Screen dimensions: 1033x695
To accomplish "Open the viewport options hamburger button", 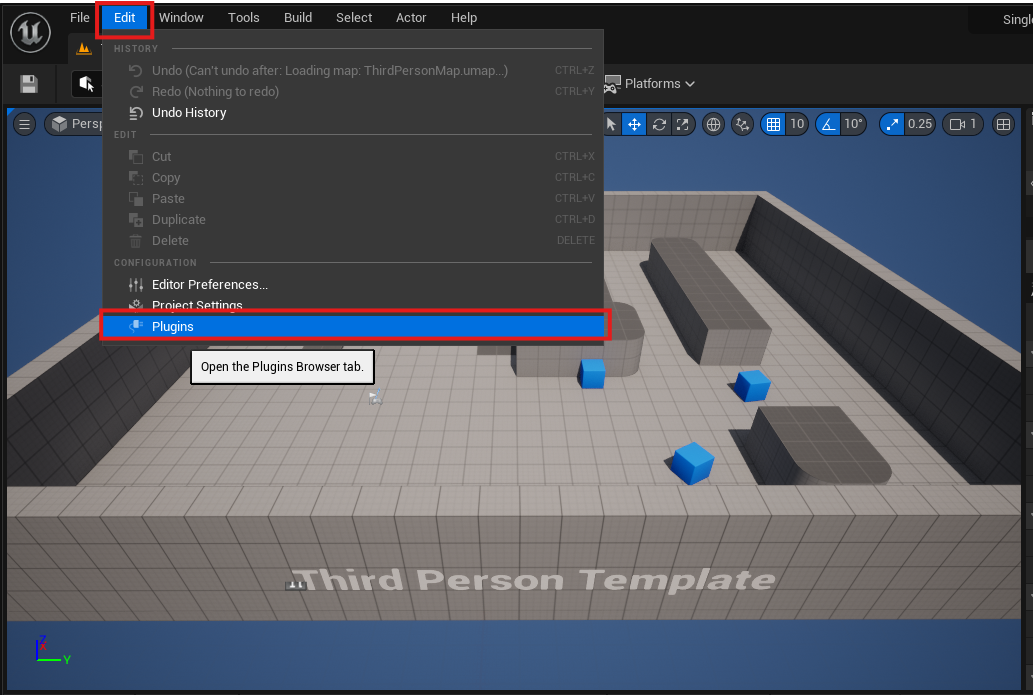I will pyautogui.click(x=24, y=124).
